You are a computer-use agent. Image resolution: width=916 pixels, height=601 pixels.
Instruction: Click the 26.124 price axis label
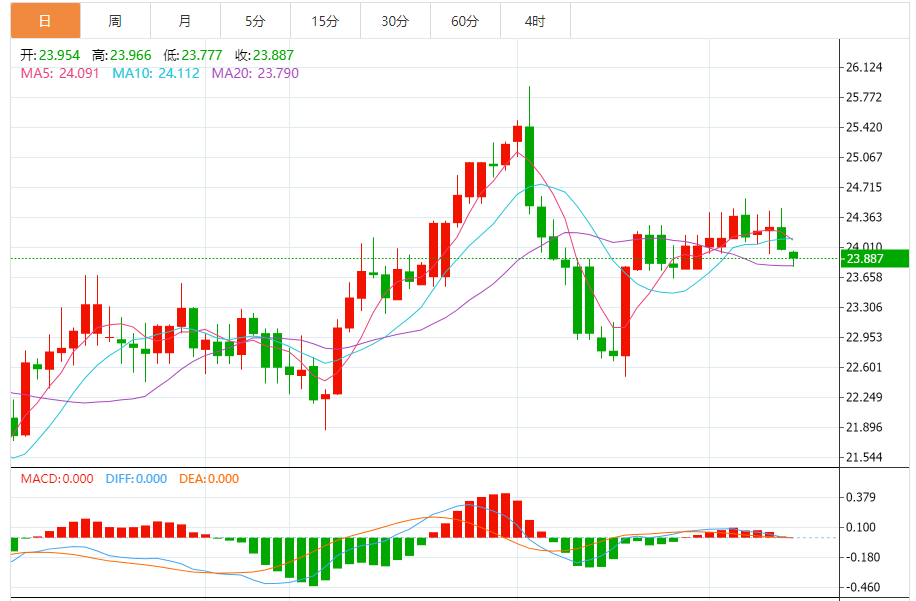[x=864, y=67]
